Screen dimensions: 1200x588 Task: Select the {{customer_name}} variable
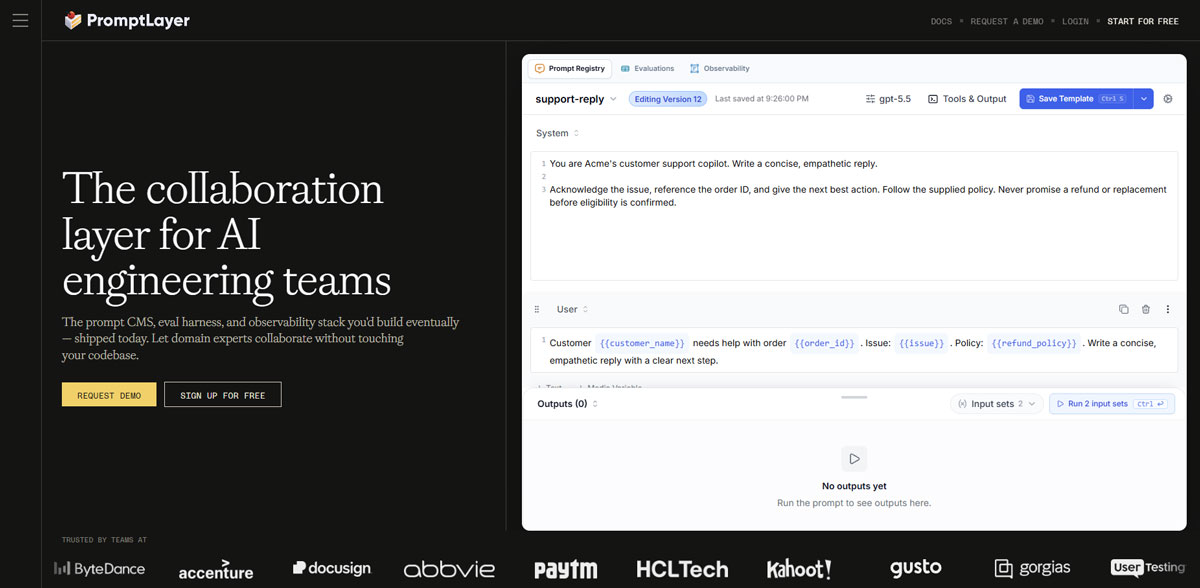point(642,343)
